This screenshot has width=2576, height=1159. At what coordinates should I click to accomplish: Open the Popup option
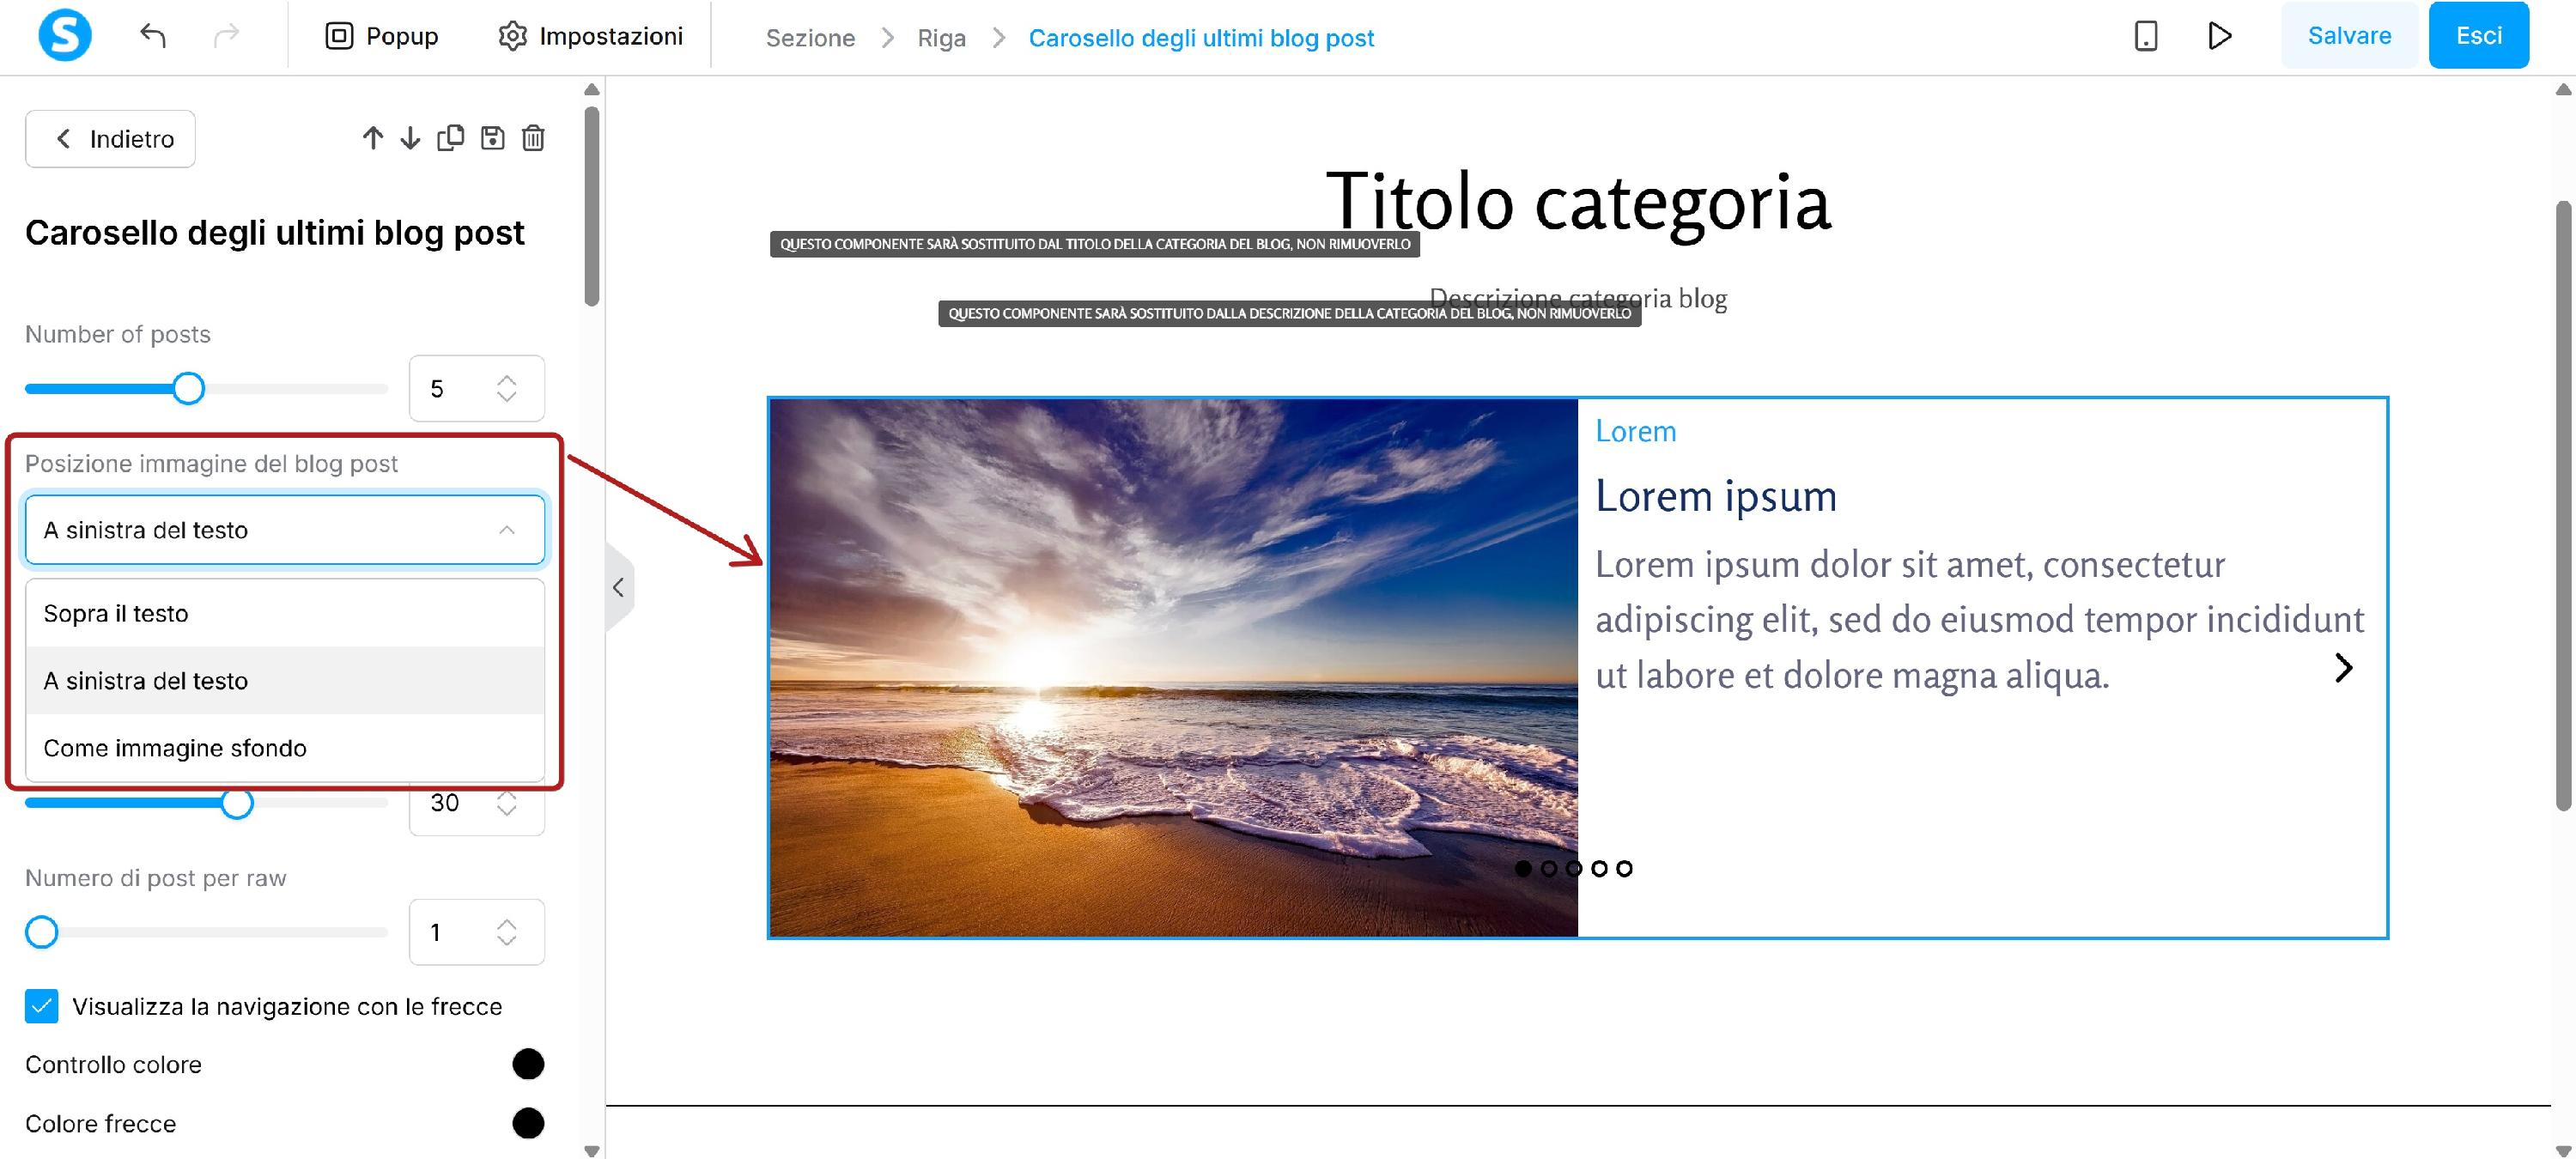[382, 36]
